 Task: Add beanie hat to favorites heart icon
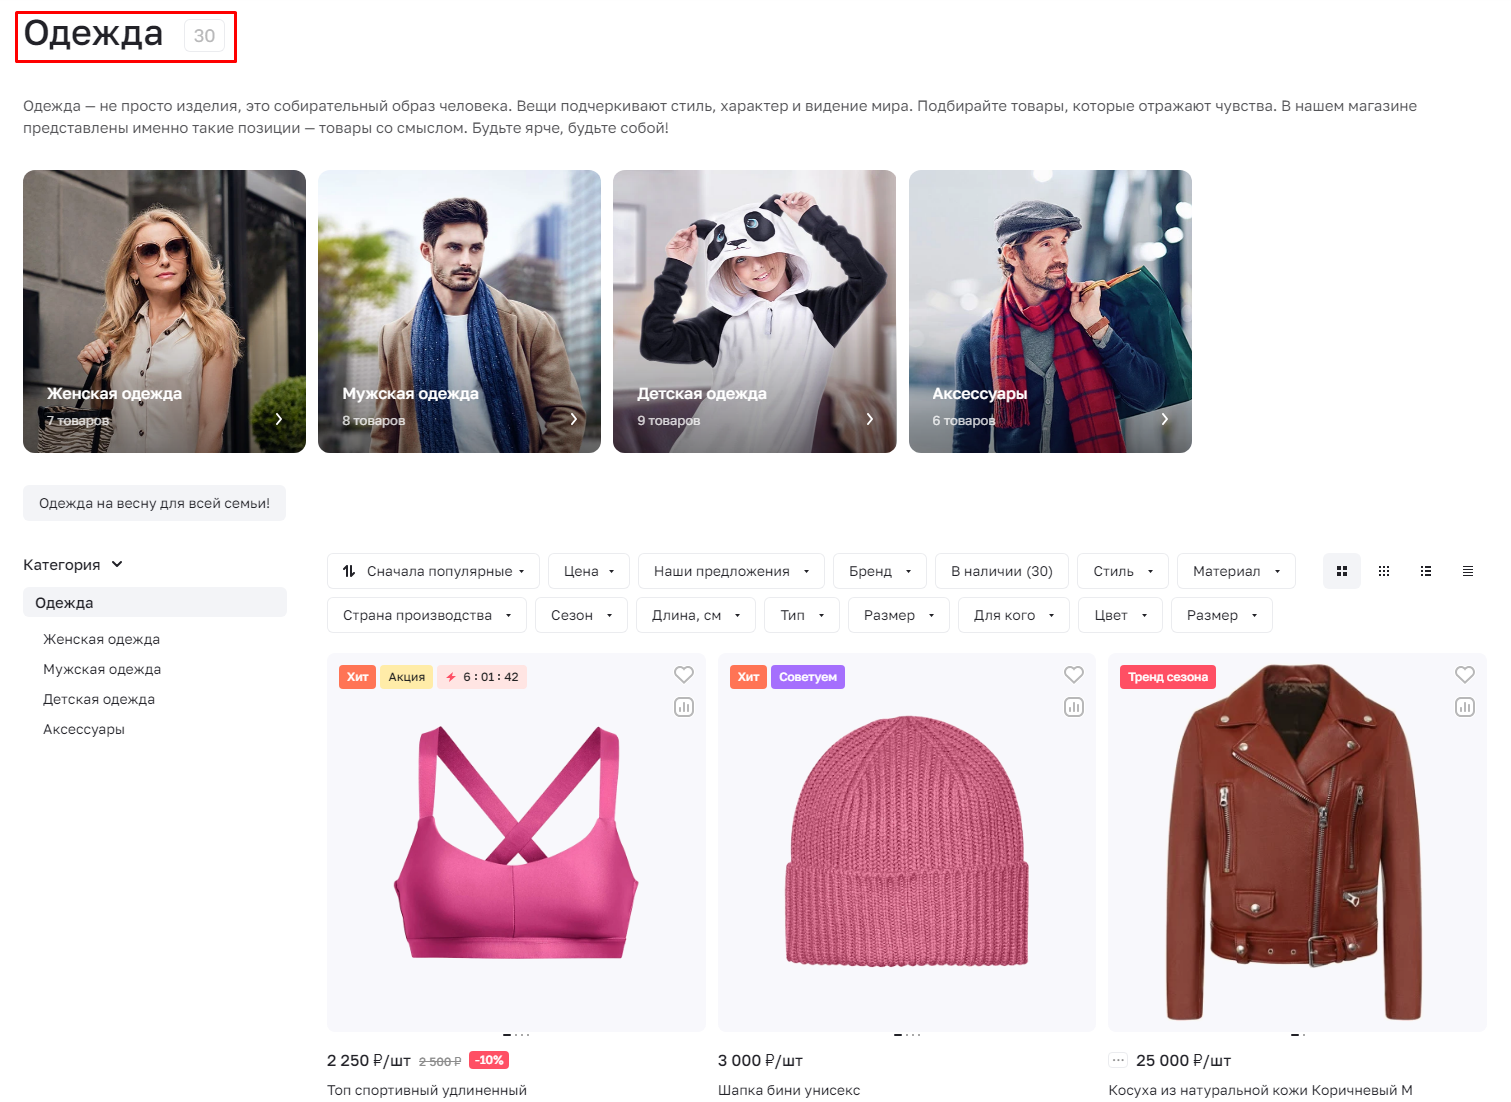1074,675
